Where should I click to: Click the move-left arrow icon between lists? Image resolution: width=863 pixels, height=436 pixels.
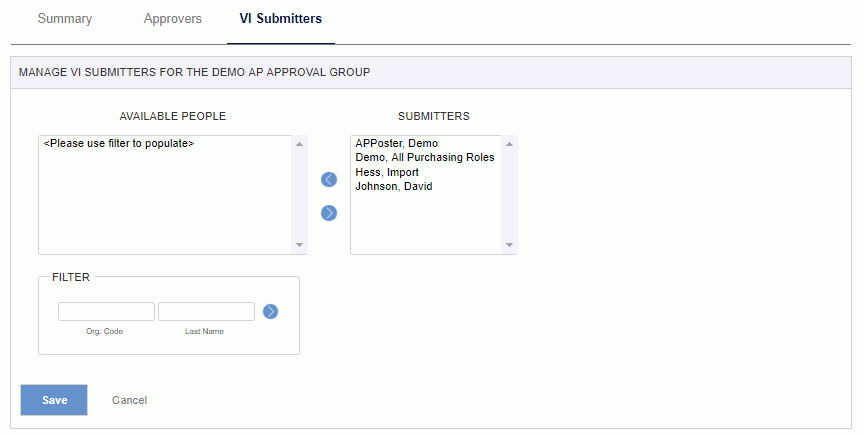click(329, 179)
